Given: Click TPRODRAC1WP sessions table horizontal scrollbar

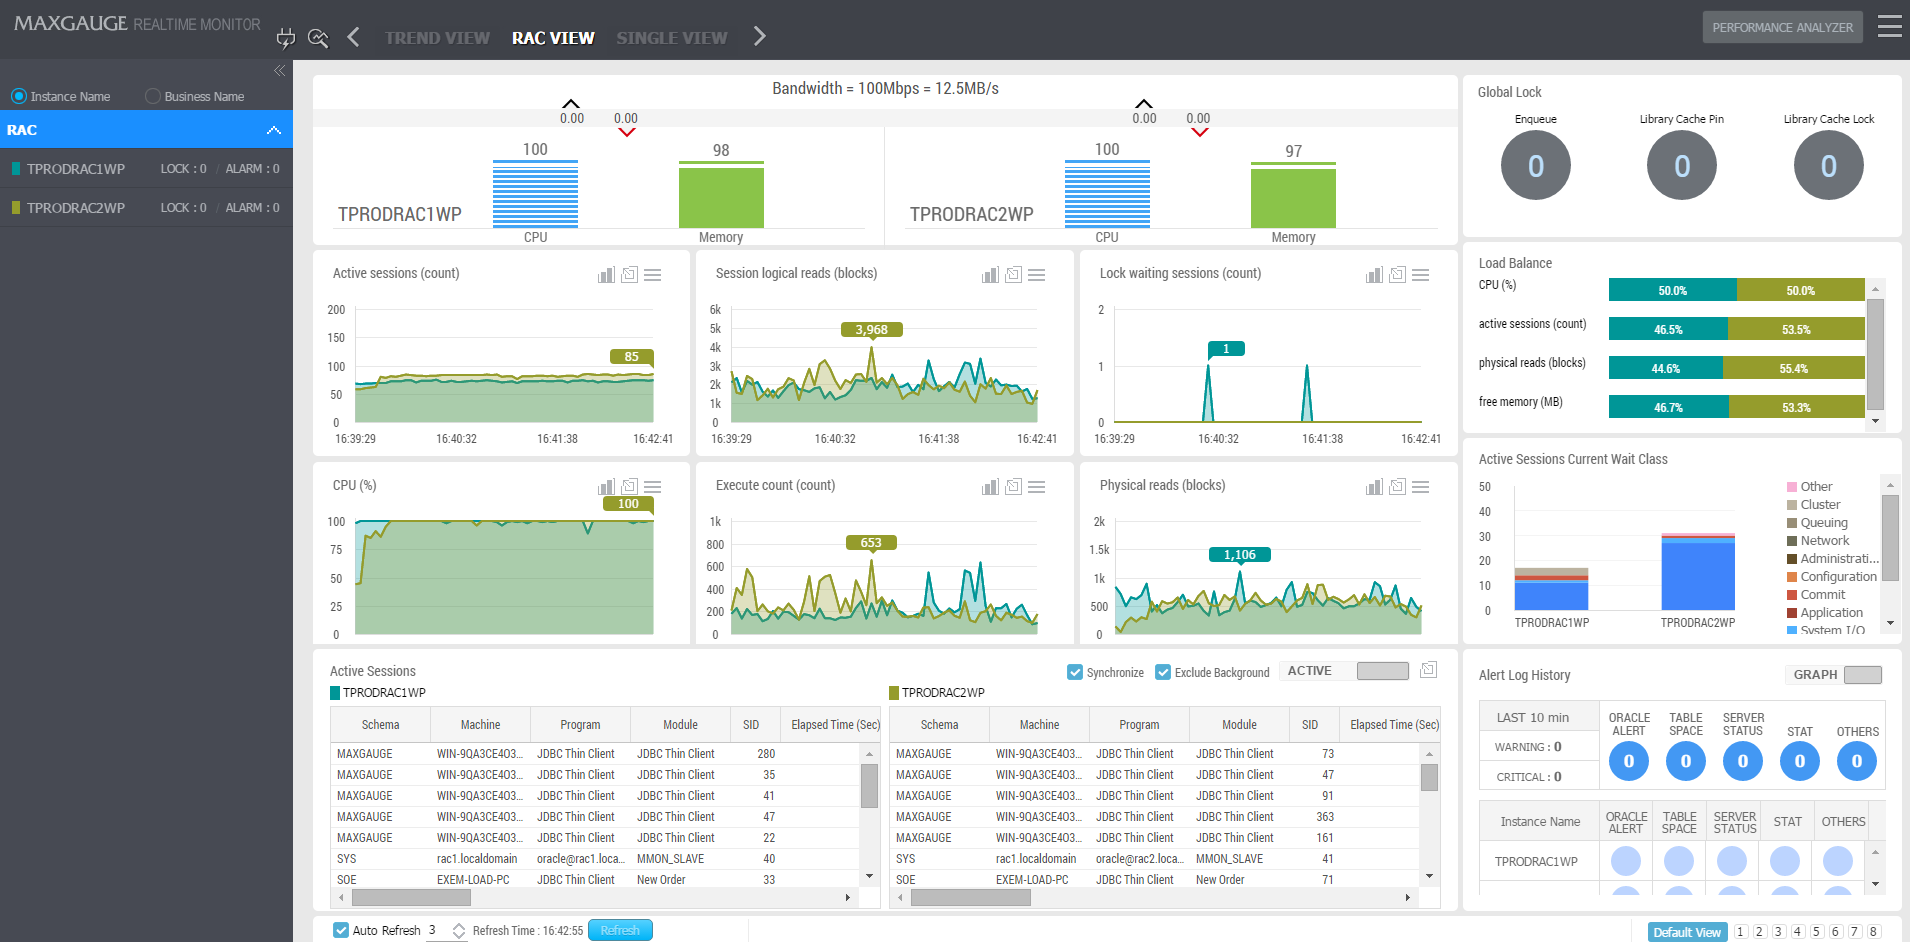Looking at the screenshot, I should point(410,898).
